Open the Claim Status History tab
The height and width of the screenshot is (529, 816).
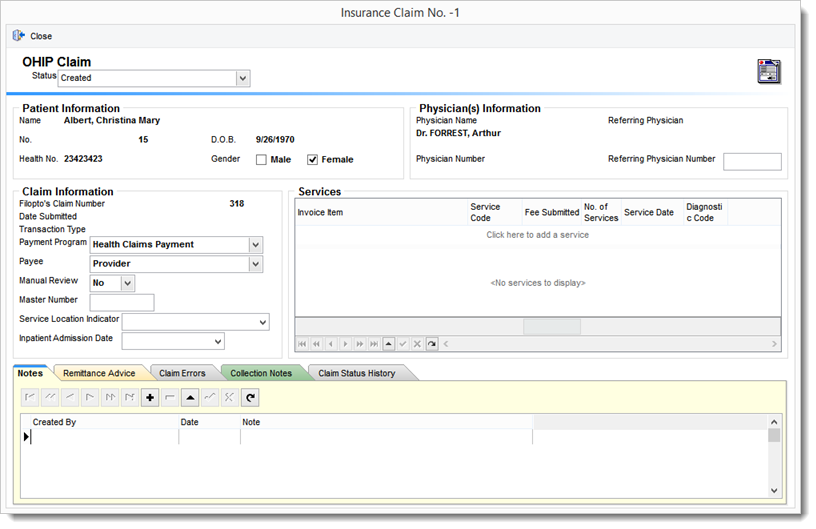click(x=356, y=373)
